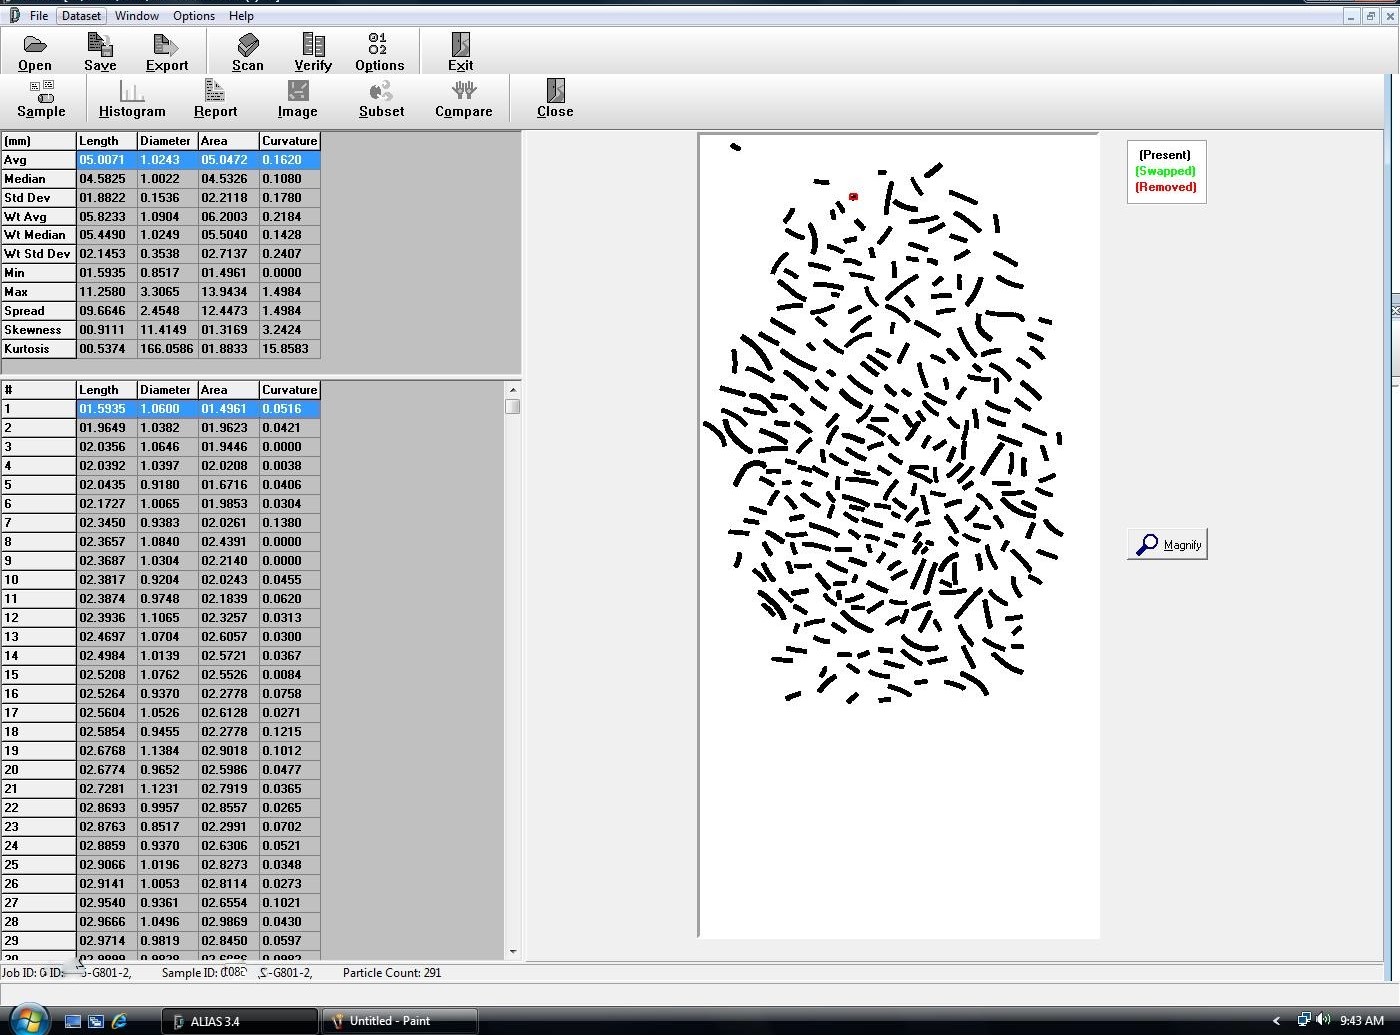The image size is (1400, 1035).
Task: Select particle row number 15
Action: (x=38, y=675)
